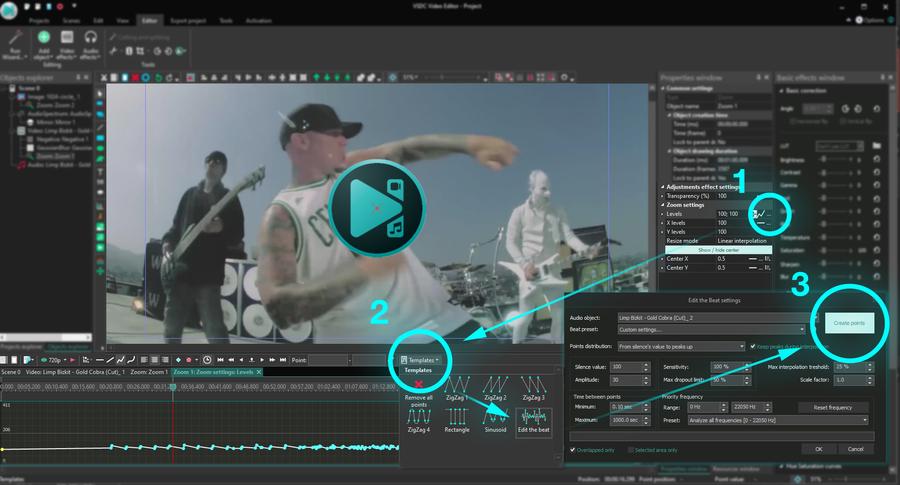Click the red play preview arrow
Screen dimensions: 900x485
point(72,360)
